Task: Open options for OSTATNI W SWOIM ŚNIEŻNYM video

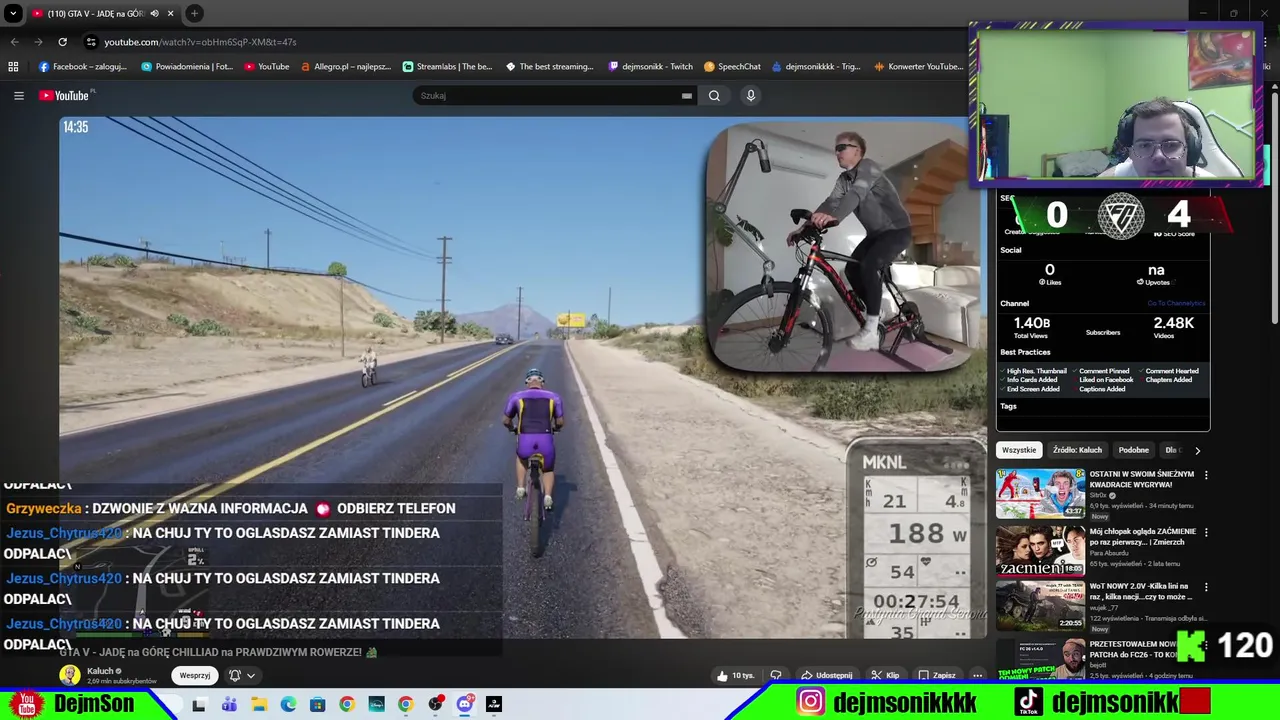Action: click(1205, 475)
